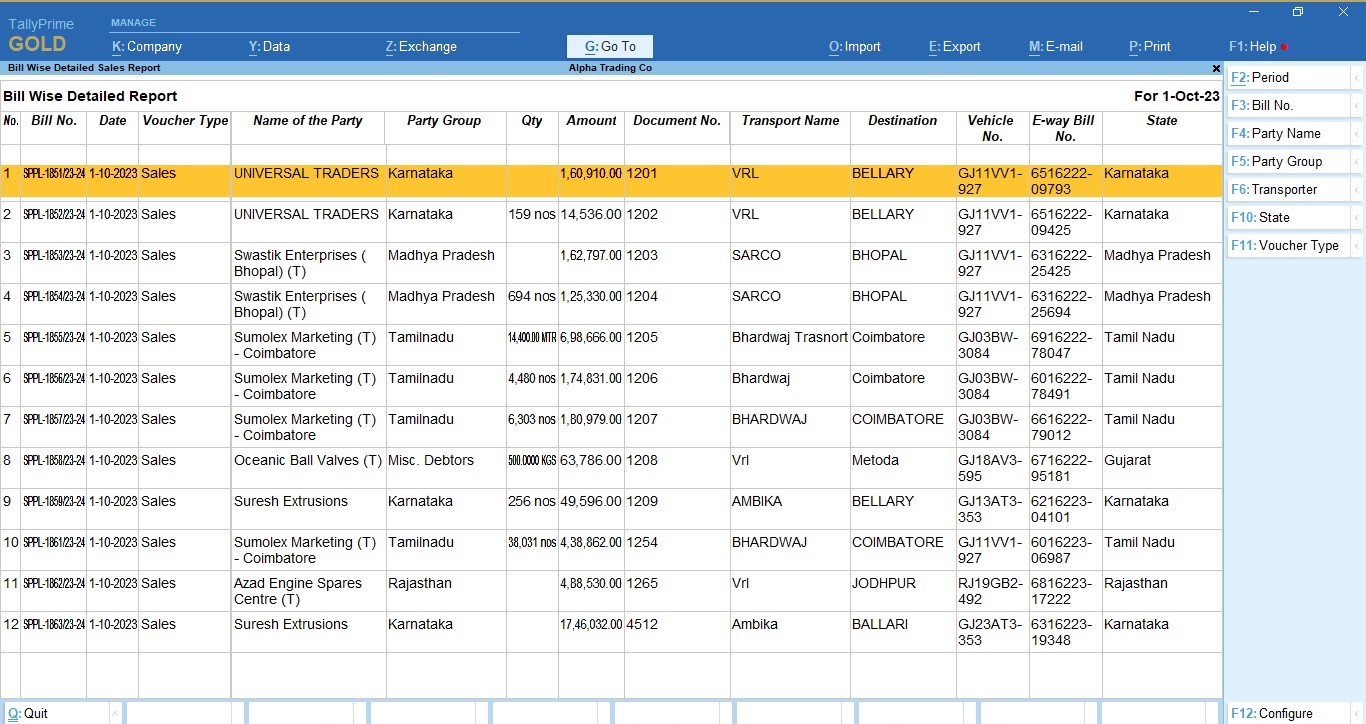Open F12 Configure

coord(1271,713)
